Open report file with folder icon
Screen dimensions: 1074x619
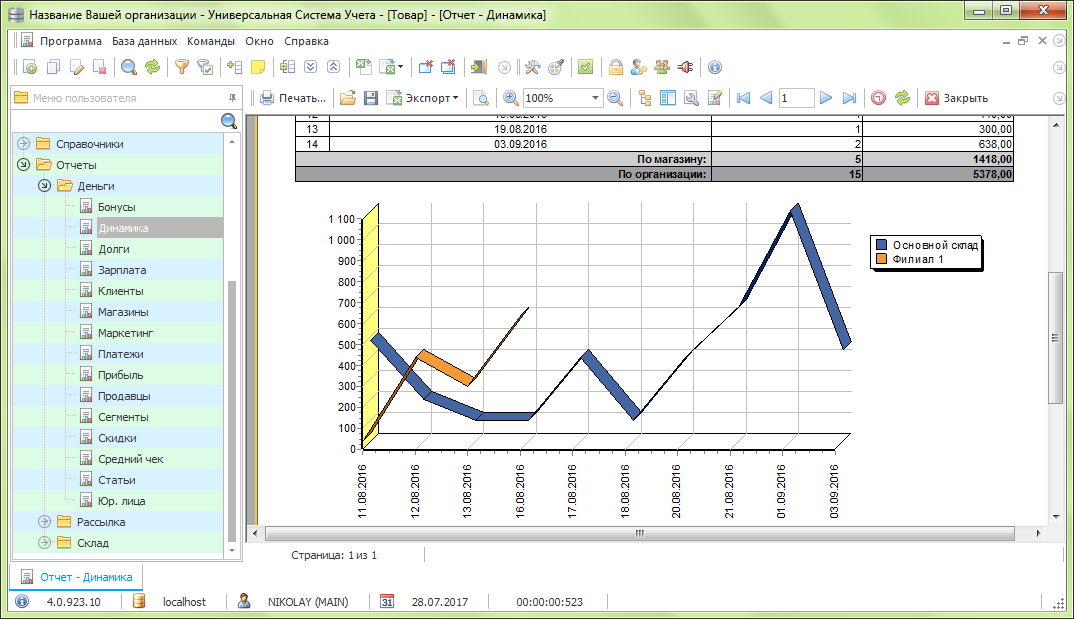click(348, 98)
